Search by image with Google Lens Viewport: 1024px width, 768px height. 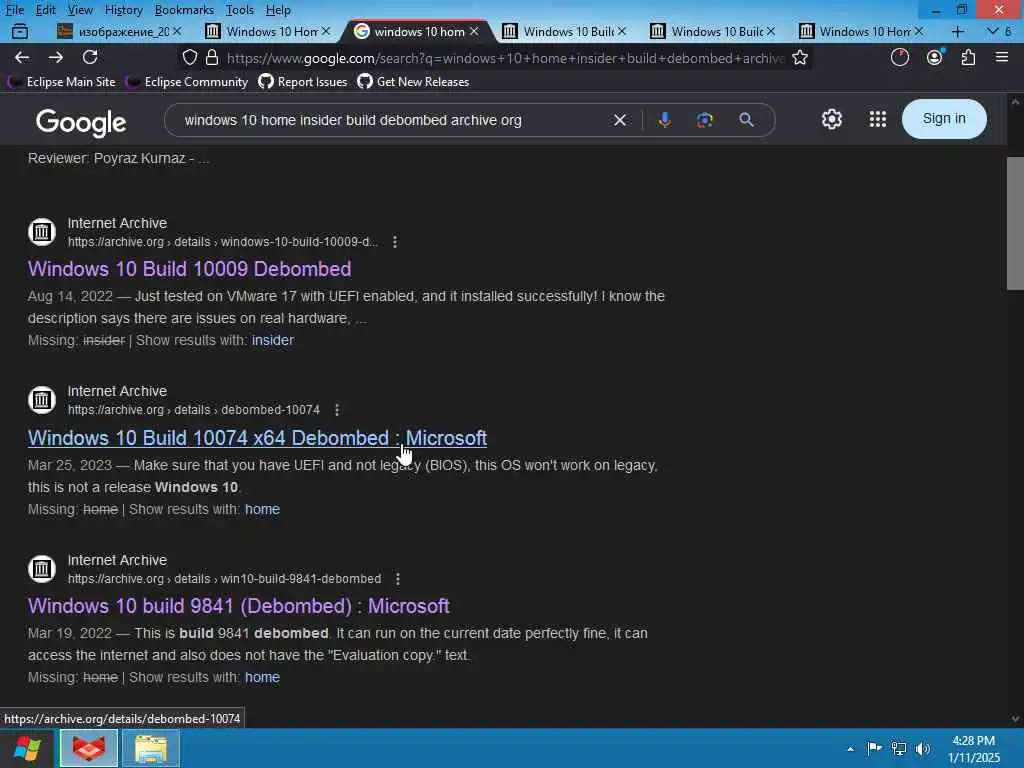tap(705, 120)
